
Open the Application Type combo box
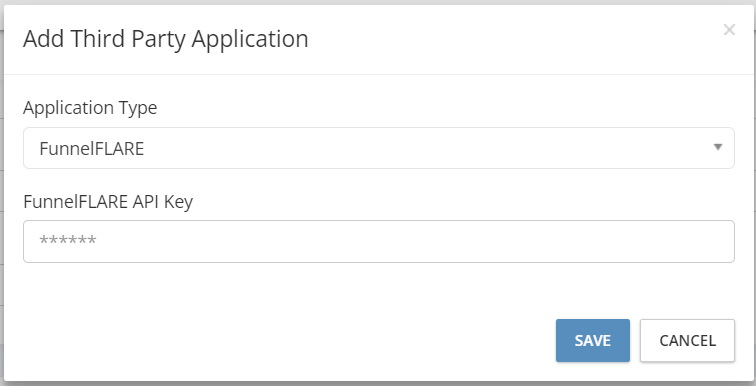pos(379,148)
